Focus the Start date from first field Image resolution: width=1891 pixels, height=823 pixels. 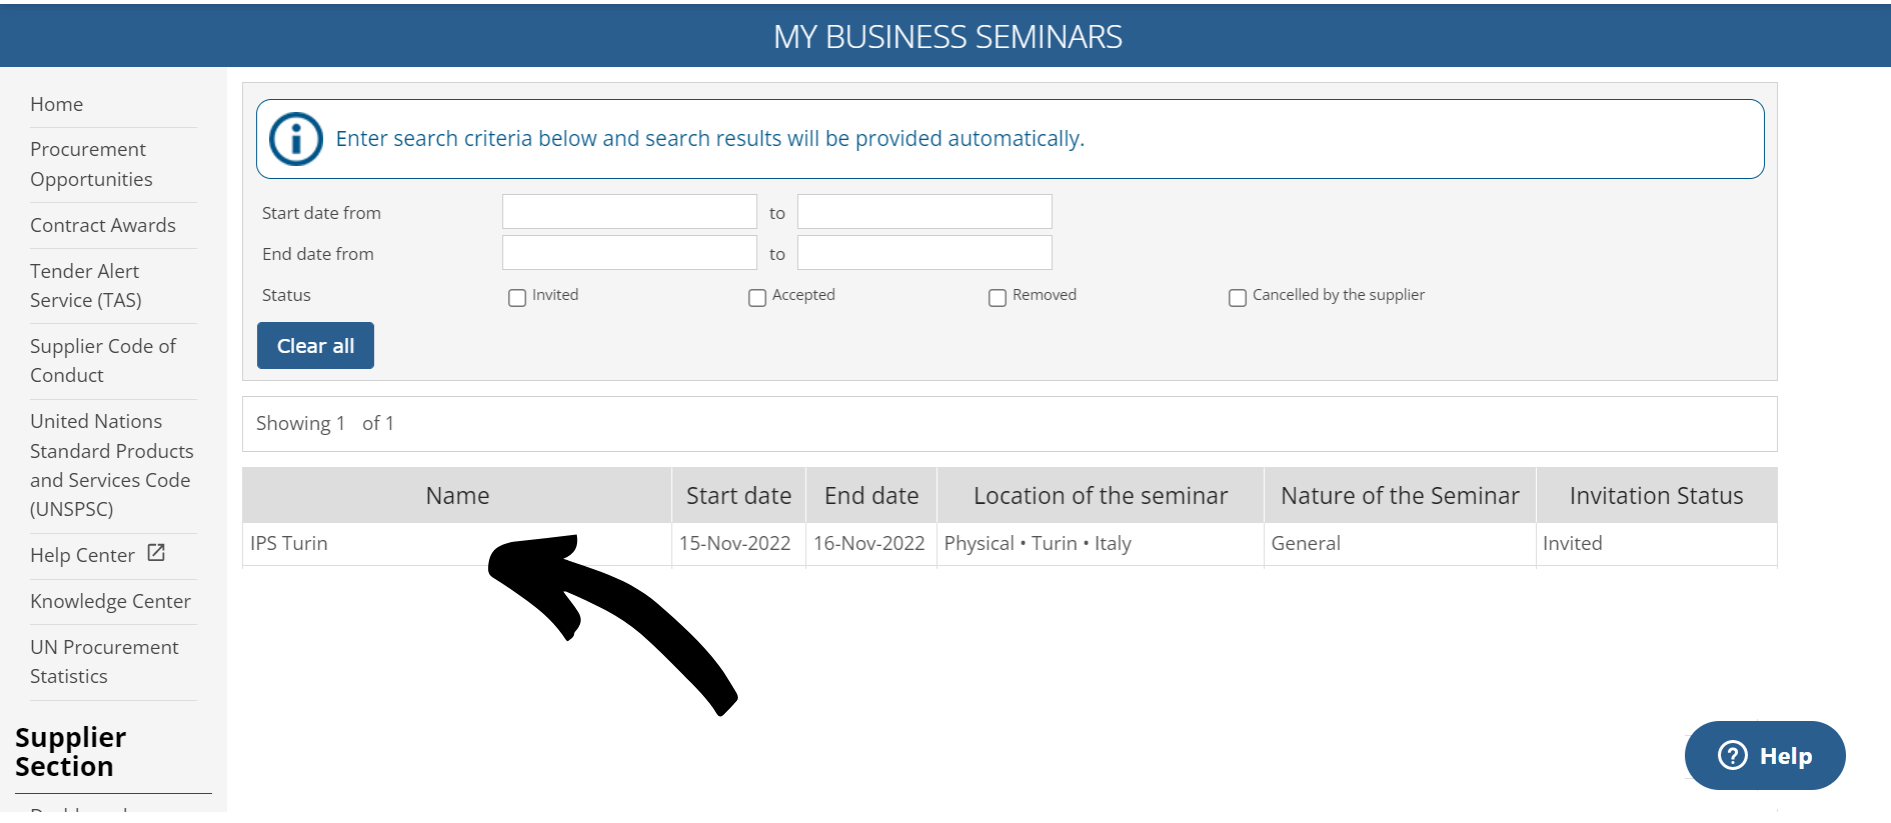[x=629, y=212]
